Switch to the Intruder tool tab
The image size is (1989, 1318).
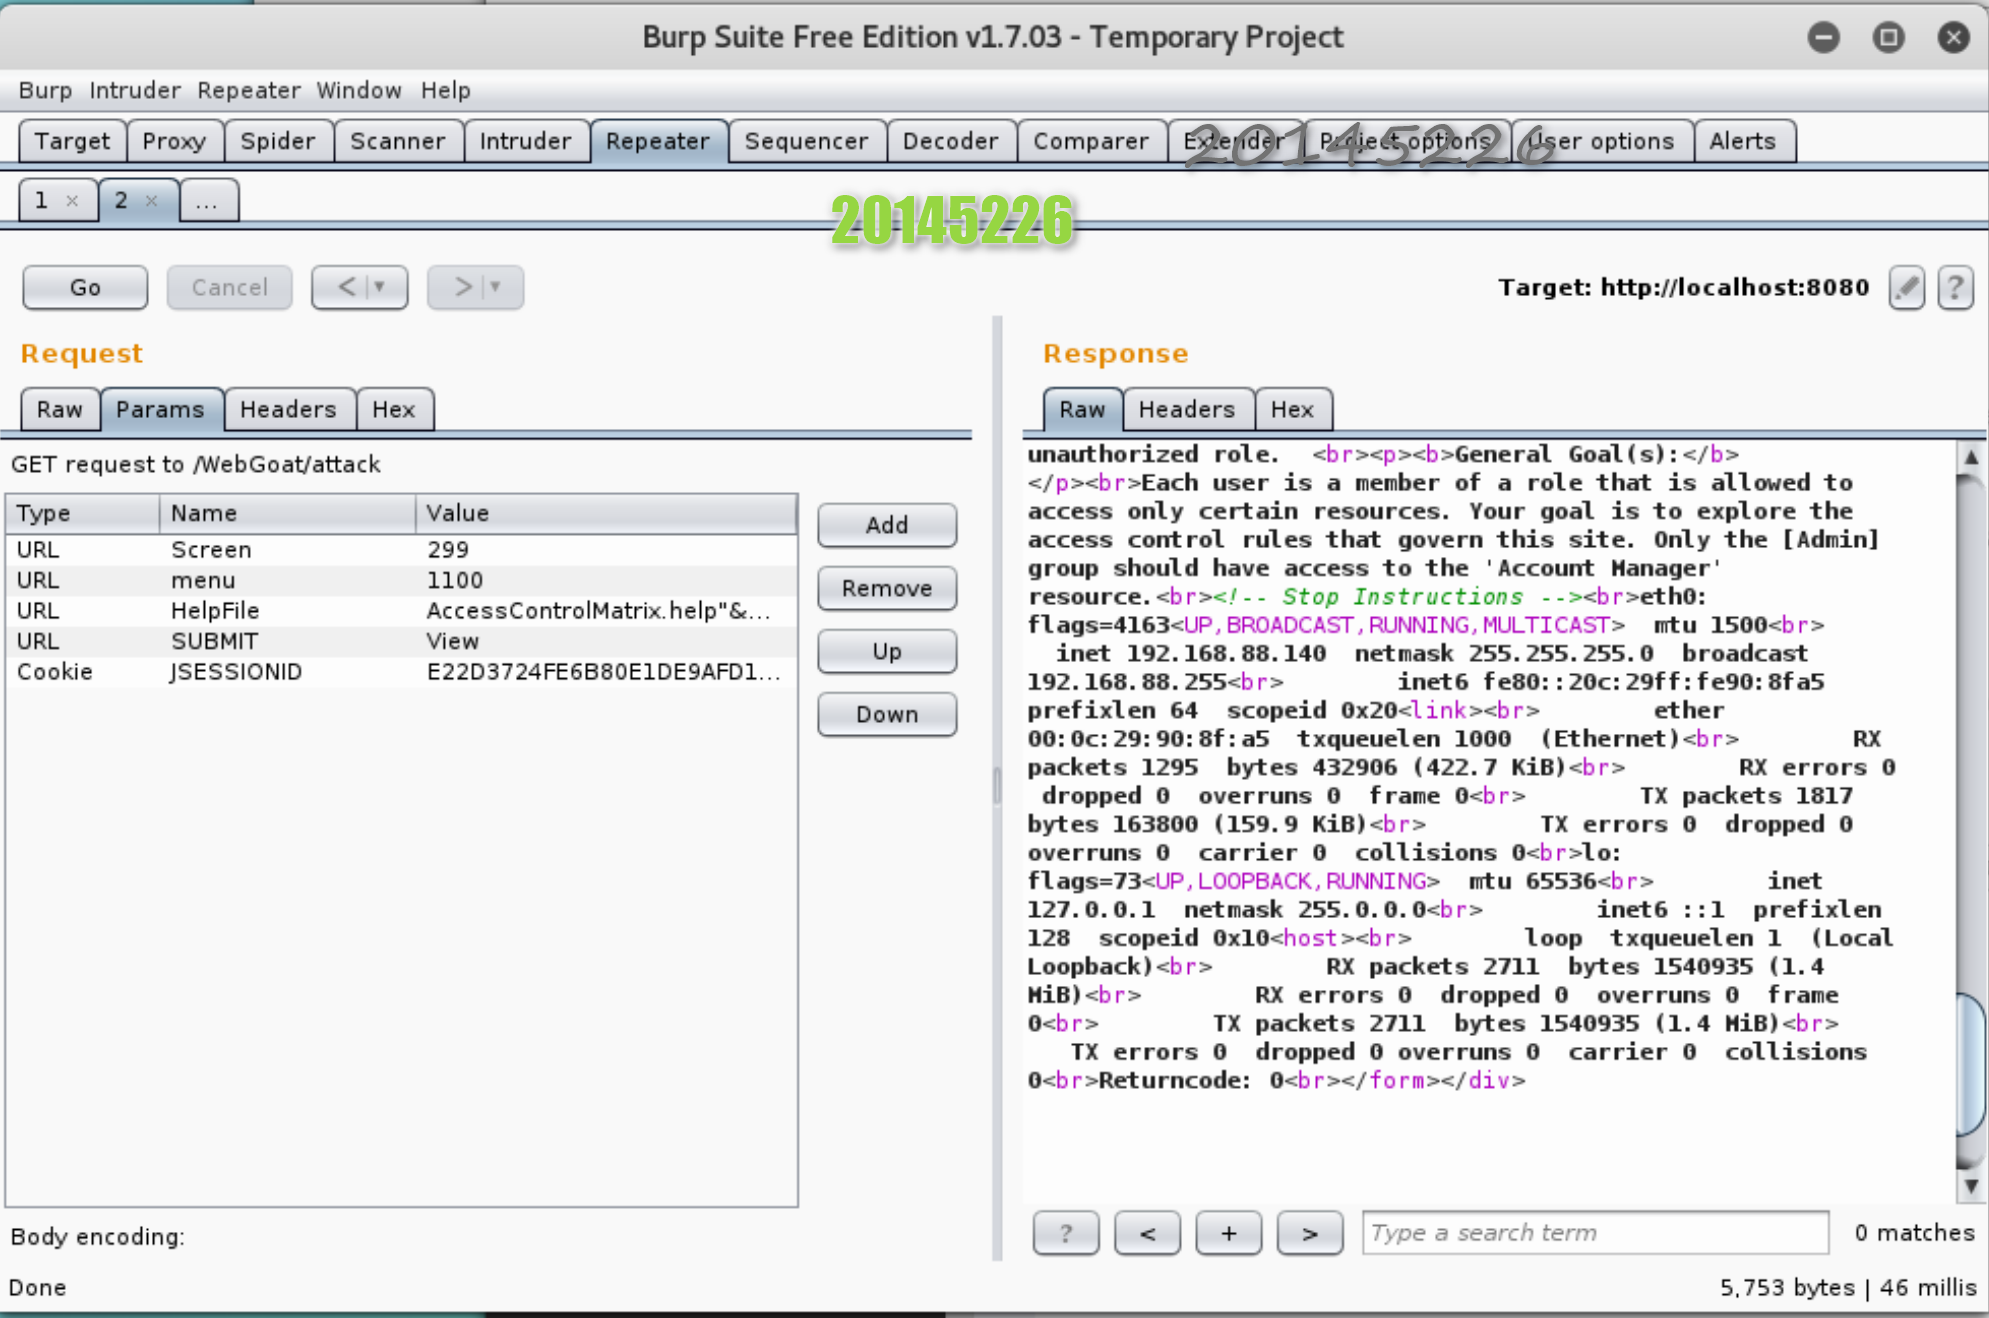click(x=525, y=141)
